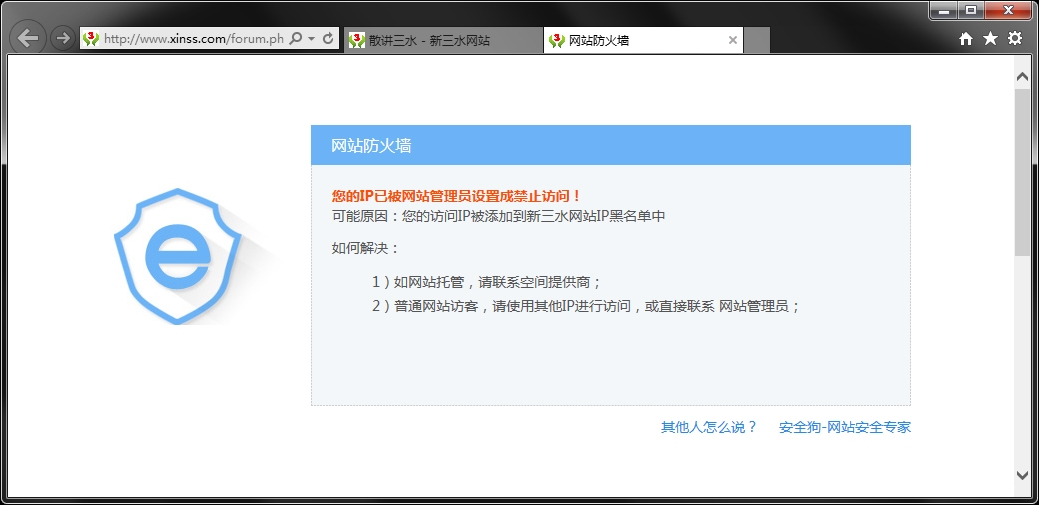
Task: Maximize the browser window
Action: pyautogui.click(x=971, y=11)
